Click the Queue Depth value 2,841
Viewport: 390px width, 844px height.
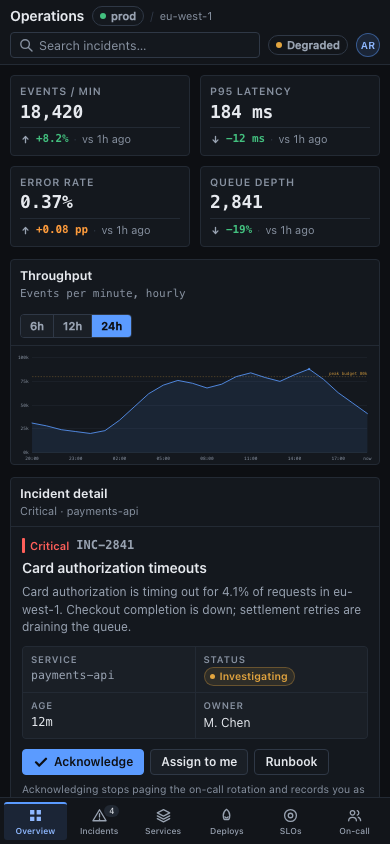(236, 202)
